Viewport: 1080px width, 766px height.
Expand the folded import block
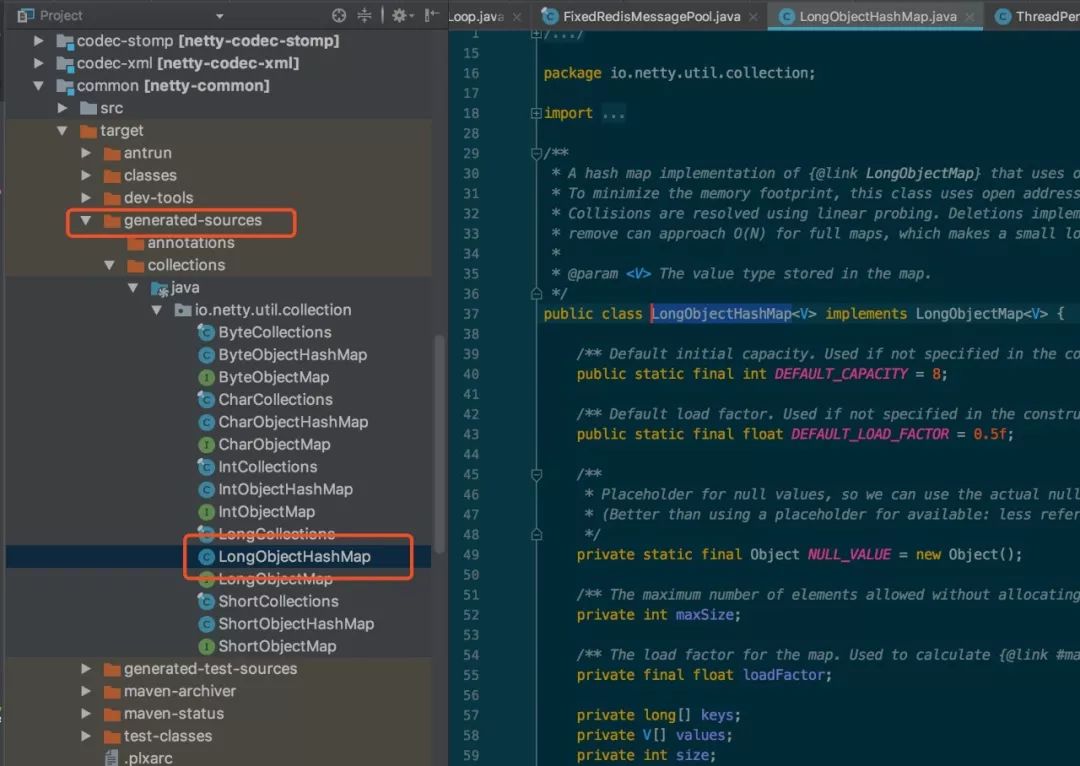536,113
